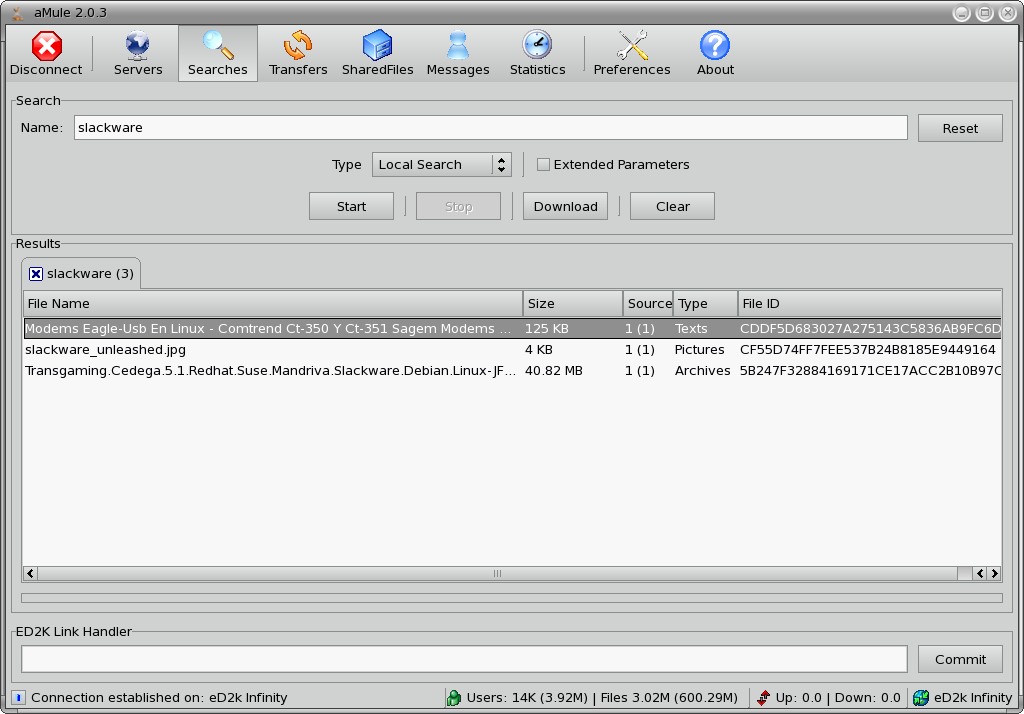Sort results by Size column

[x=573, y=304]
